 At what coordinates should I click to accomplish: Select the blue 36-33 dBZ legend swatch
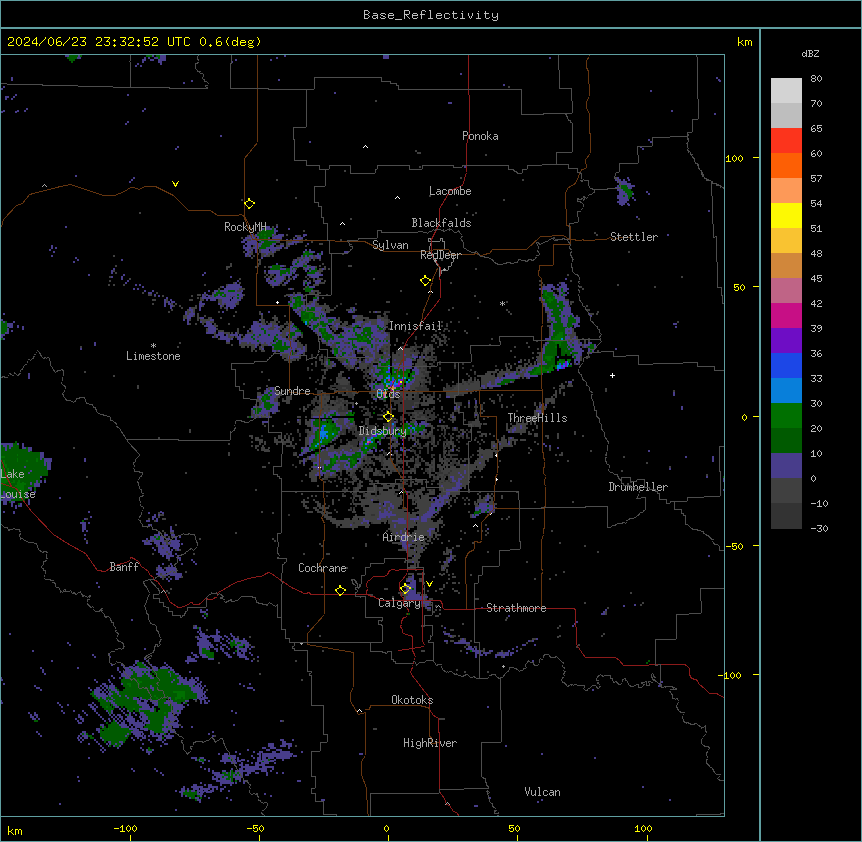tap(786, 365)
